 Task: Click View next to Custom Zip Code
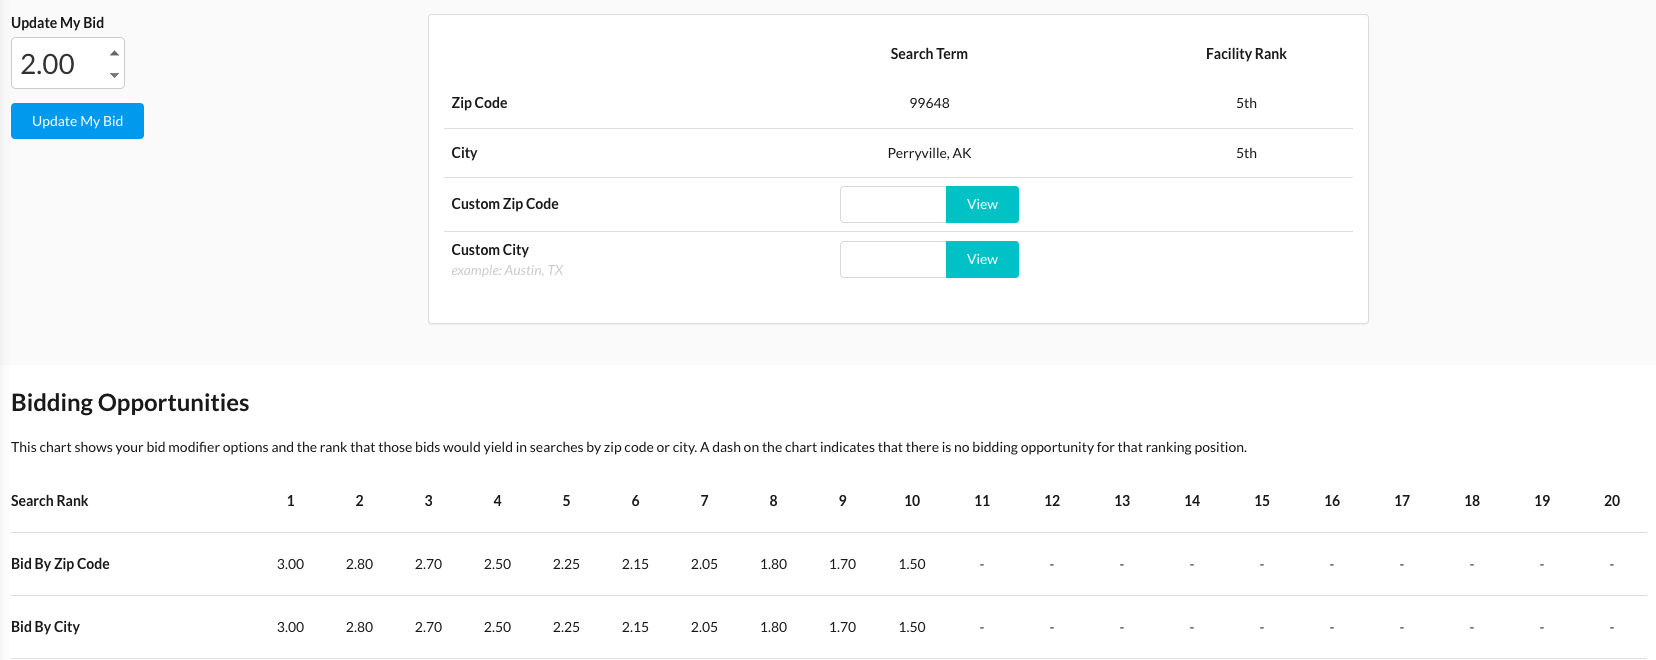tap(982, 204)
